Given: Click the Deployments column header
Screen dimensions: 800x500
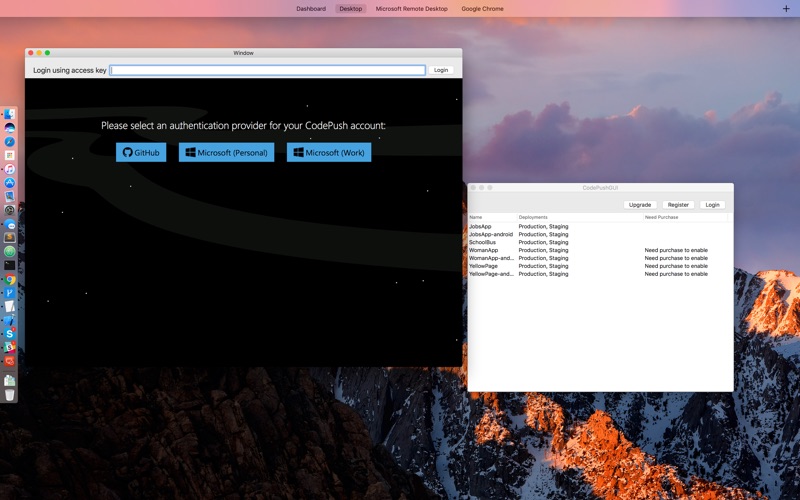Looking at the screenshot, I should click(580, 217).
